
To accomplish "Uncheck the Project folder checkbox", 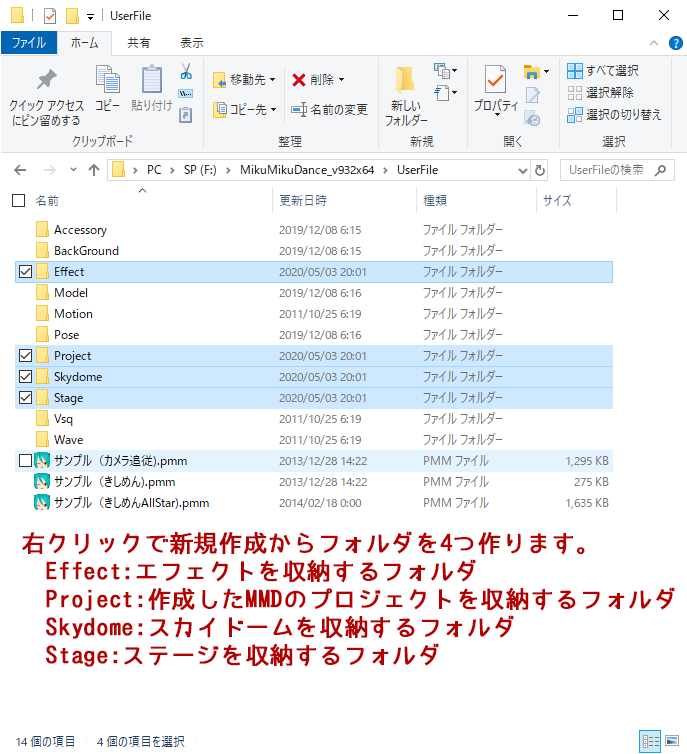I will pyautogui.click(x=25, y=356).
